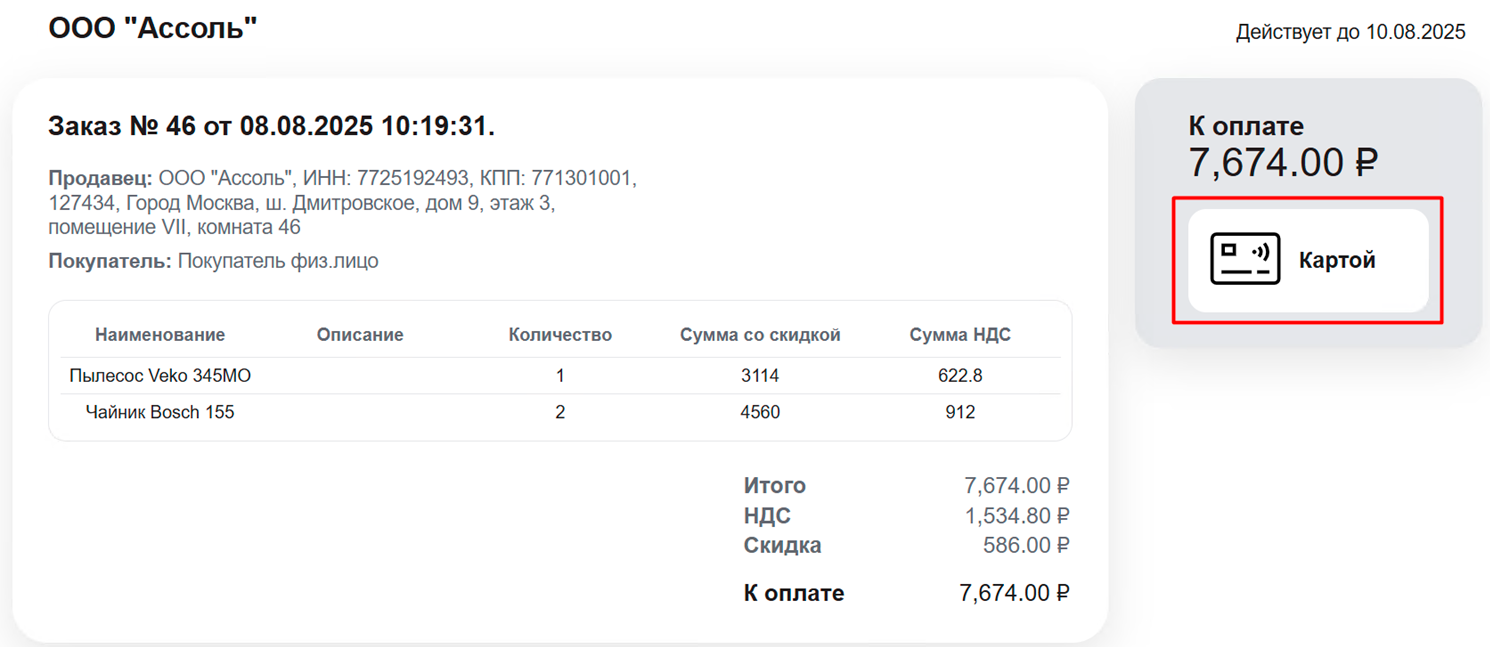The height and width of the screenshot is (647, 1490).
Task: Click the 622.8 VAT amount cell
Action: [x=960, y=376]
